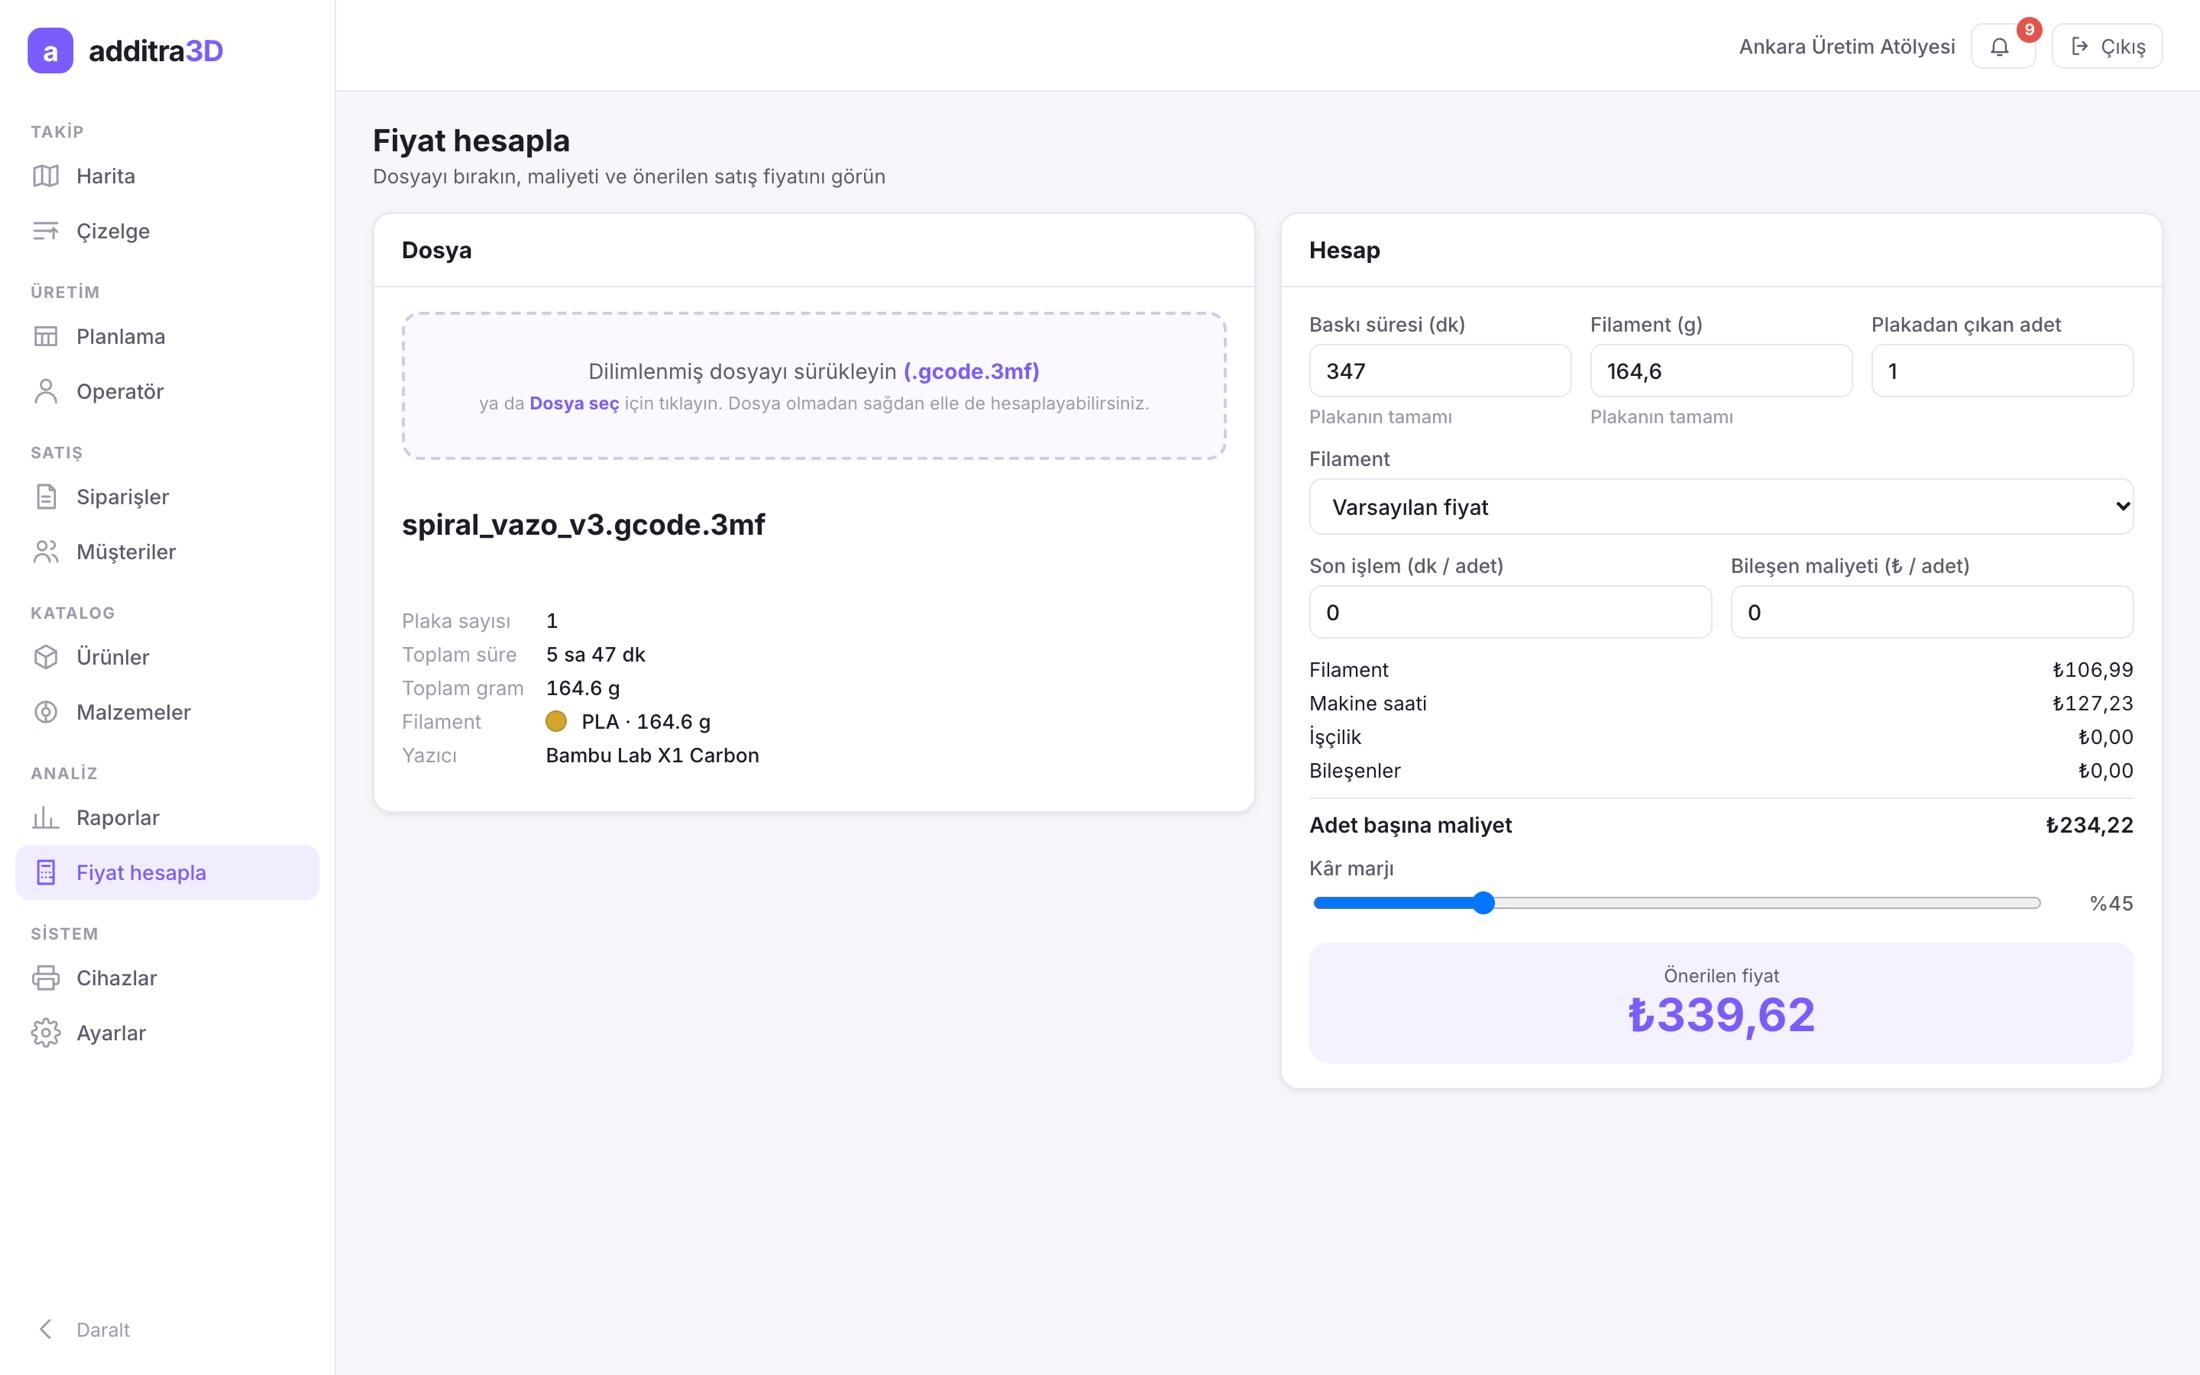Click the spiral_vazo_v3.gcode.3mf filename
The width and height of the screenshot is (2200, 1375).
point(583,525)
